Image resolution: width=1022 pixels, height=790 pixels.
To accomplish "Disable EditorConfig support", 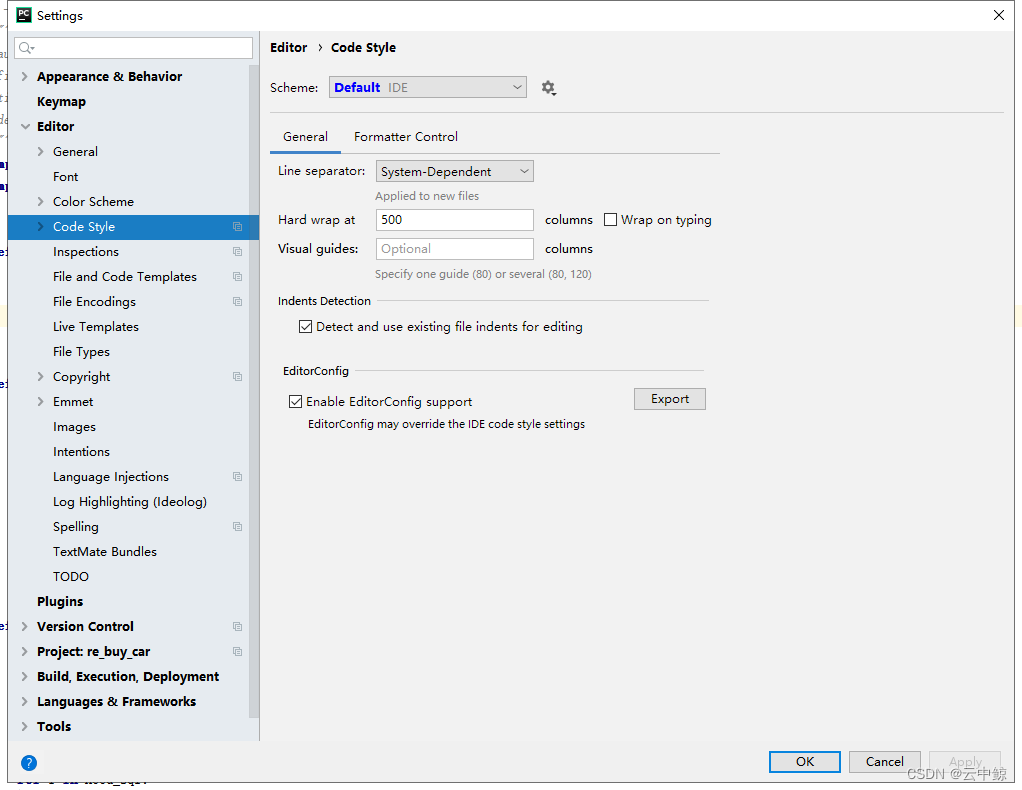I will click(296, 401).
